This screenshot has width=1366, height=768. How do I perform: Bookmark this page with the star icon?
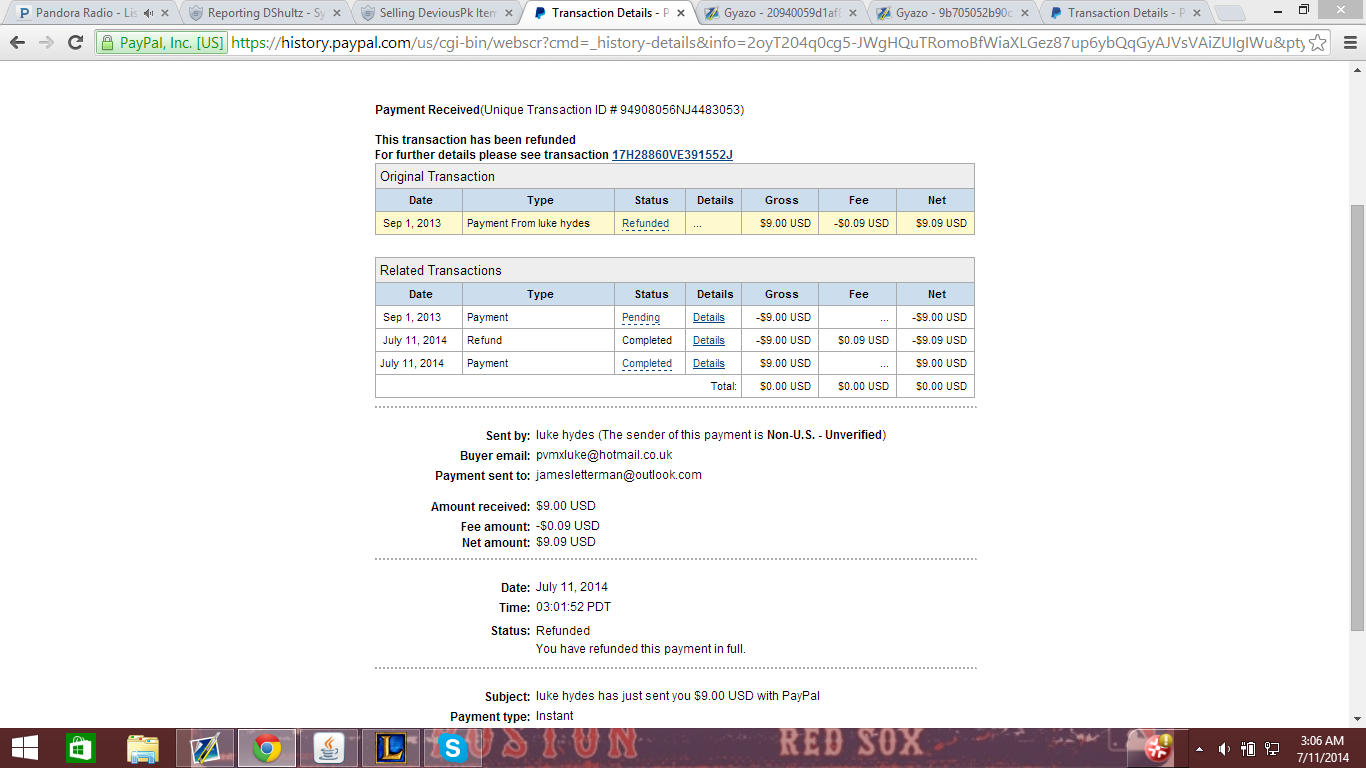click(x=1319, y=43)
